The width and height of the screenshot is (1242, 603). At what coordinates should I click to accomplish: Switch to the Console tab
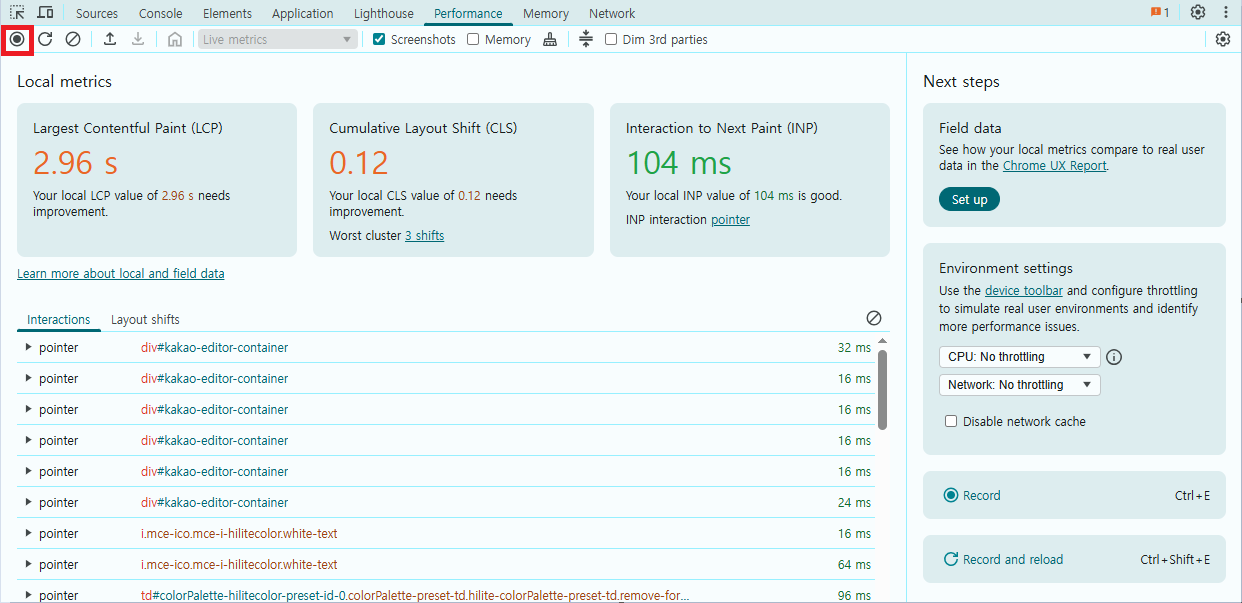tap(160, 13)
